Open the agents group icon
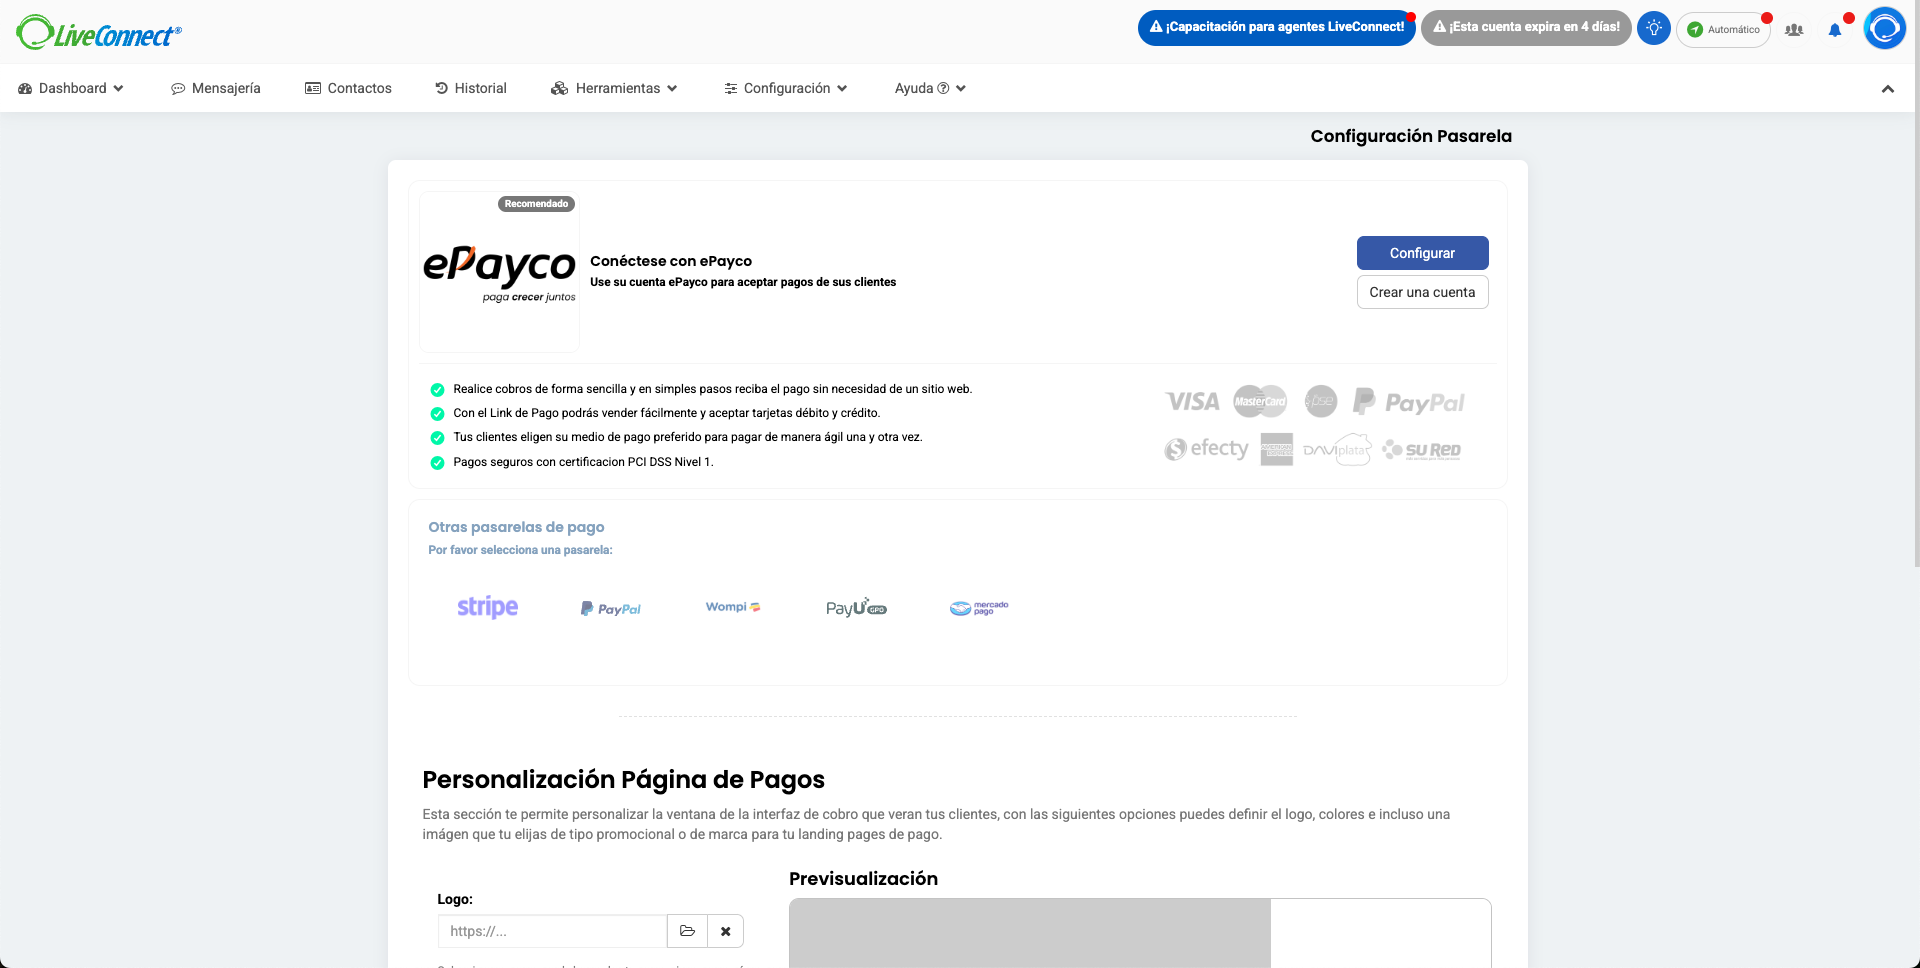Image resolution: width=1920 pixels, height=968 pixels. coord(1794,30)
